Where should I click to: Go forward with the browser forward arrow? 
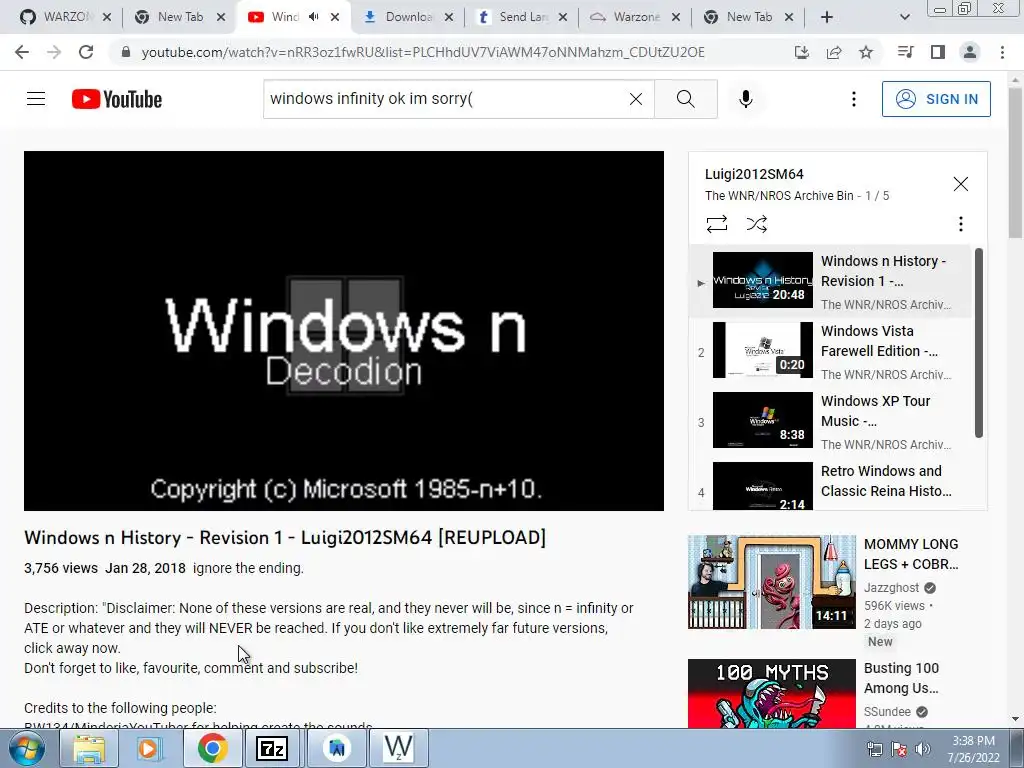coord(54,52)
